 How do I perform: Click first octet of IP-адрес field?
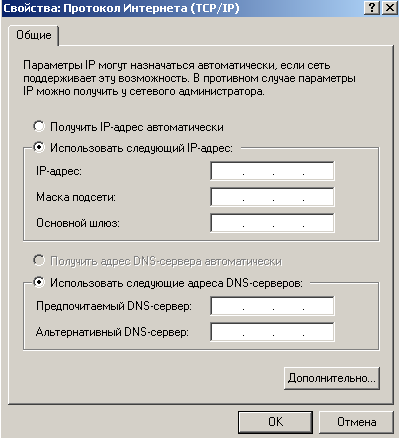pyautogui.click(x=228, y=171)
